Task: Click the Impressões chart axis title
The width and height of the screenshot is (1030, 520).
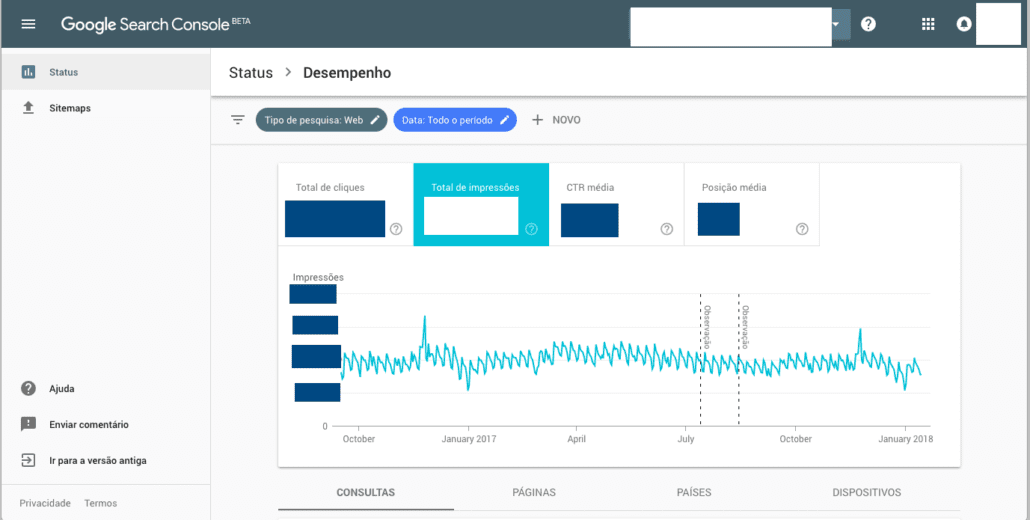Action: (x=318, y=277)
